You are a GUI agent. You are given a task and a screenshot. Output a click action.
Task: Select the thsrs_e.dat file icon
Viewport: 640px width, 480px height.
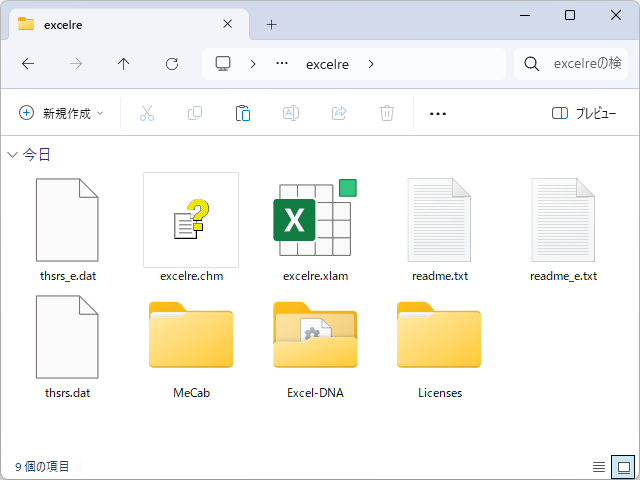(x=67, y=220)
